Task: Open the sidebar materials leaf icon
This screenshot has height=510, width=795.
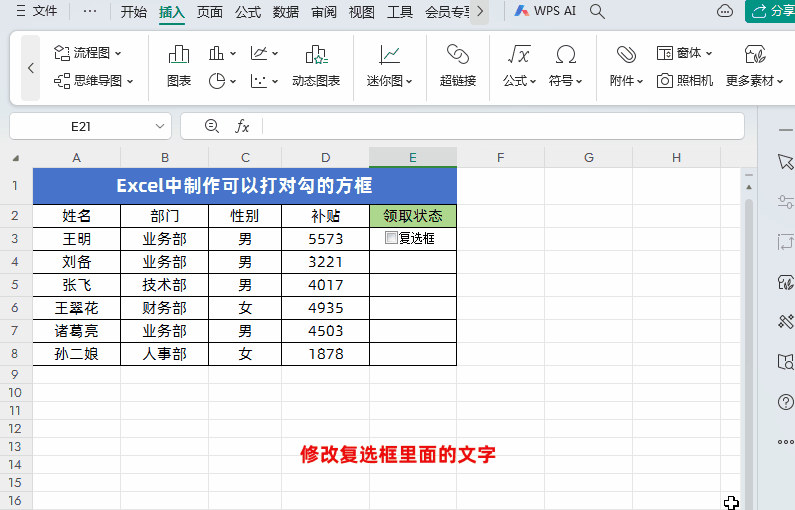Action: click(785, 282)
